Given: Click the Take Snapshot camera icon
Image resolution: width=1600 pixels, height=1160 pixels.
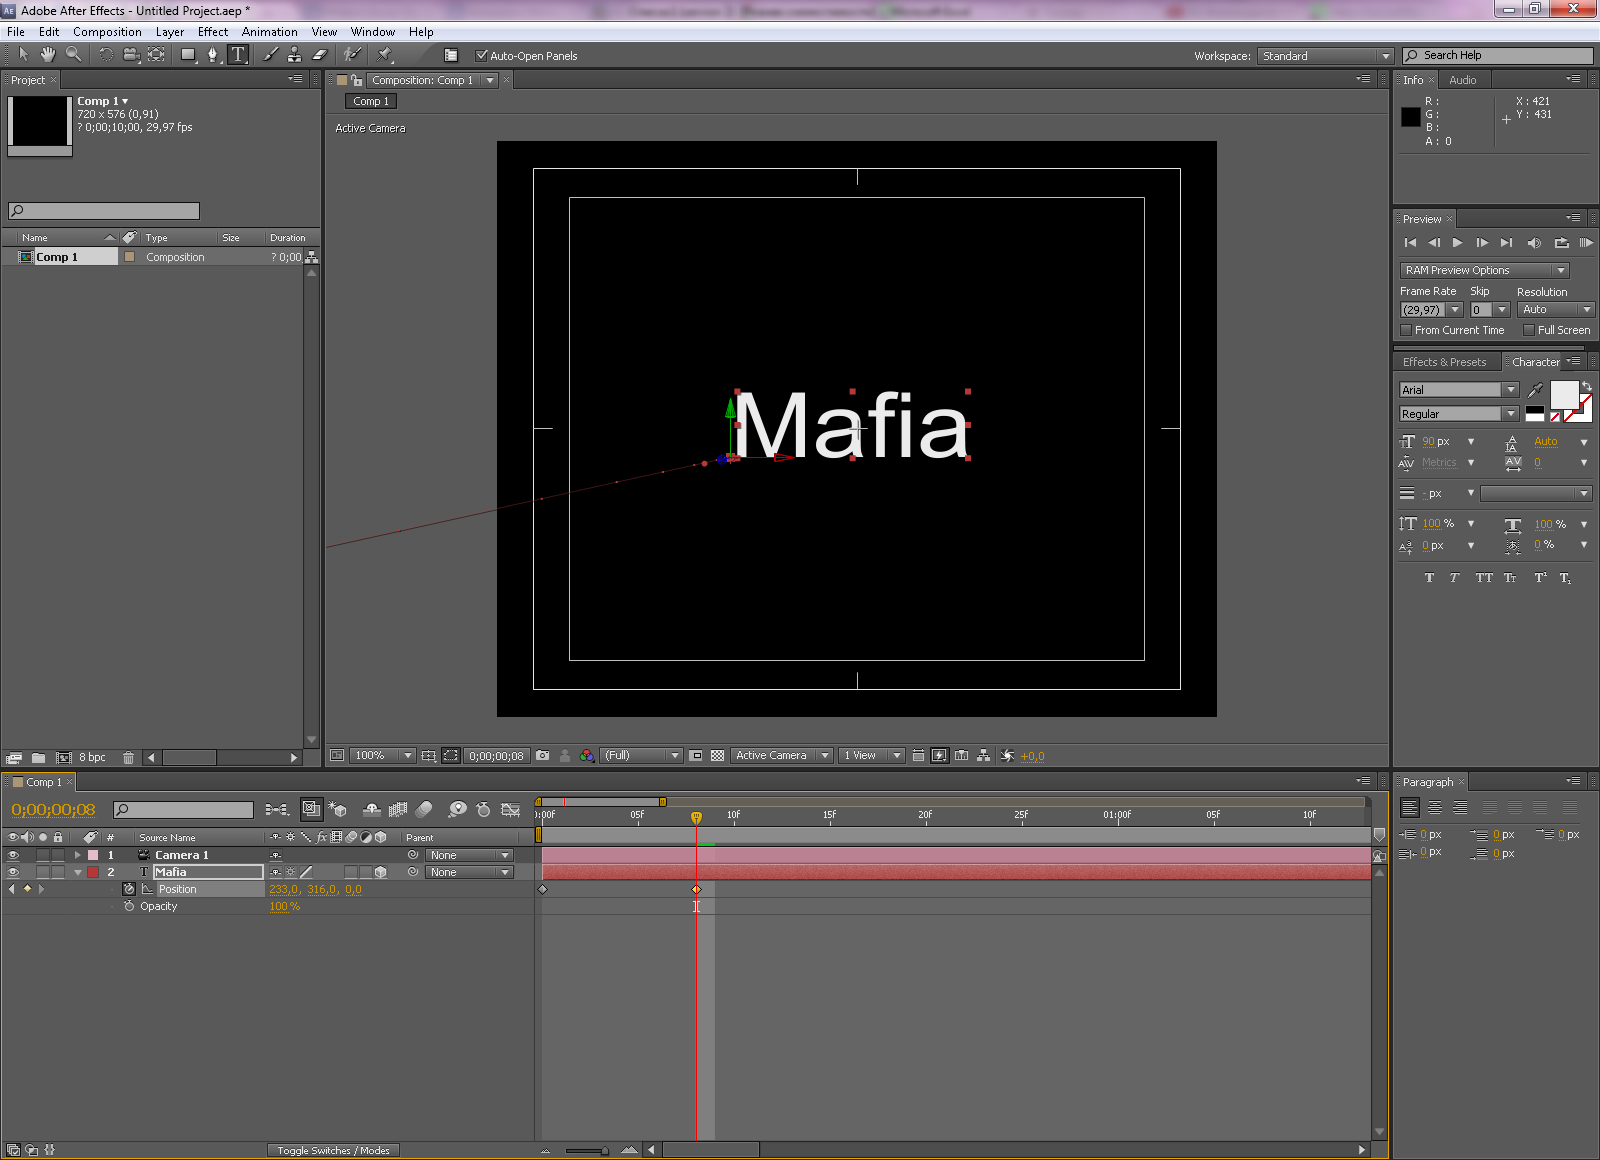Looking at the screenshot, I should click(542, 756).
